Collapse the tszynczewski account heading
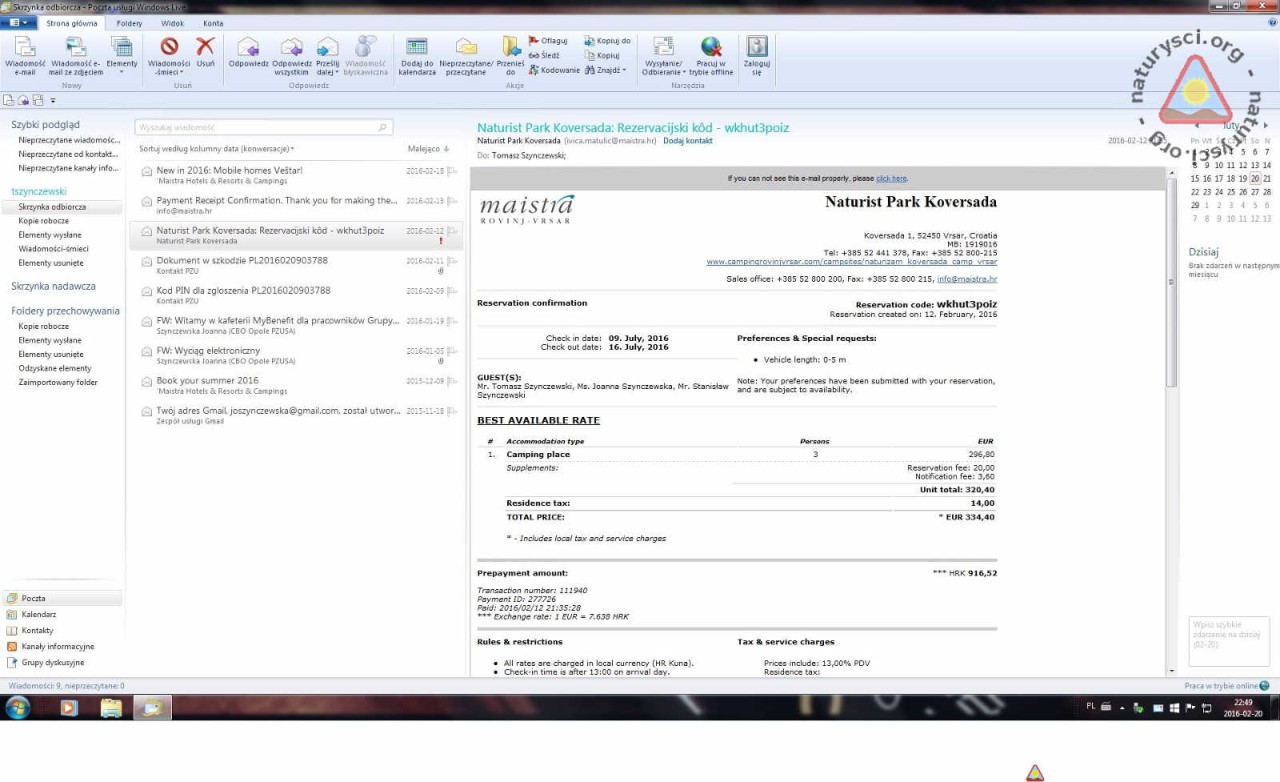The height and width of the screenshot is (782, 1280). (38, 191)
